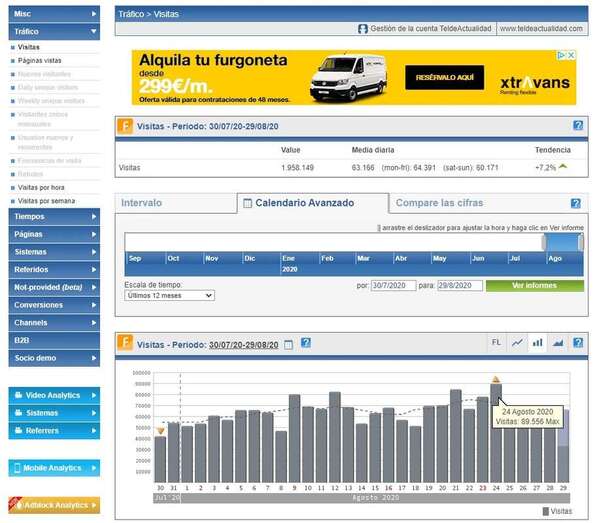Open calendar icon next to chart period
Viewport: 616px width, 523px height.
point(288,344)
